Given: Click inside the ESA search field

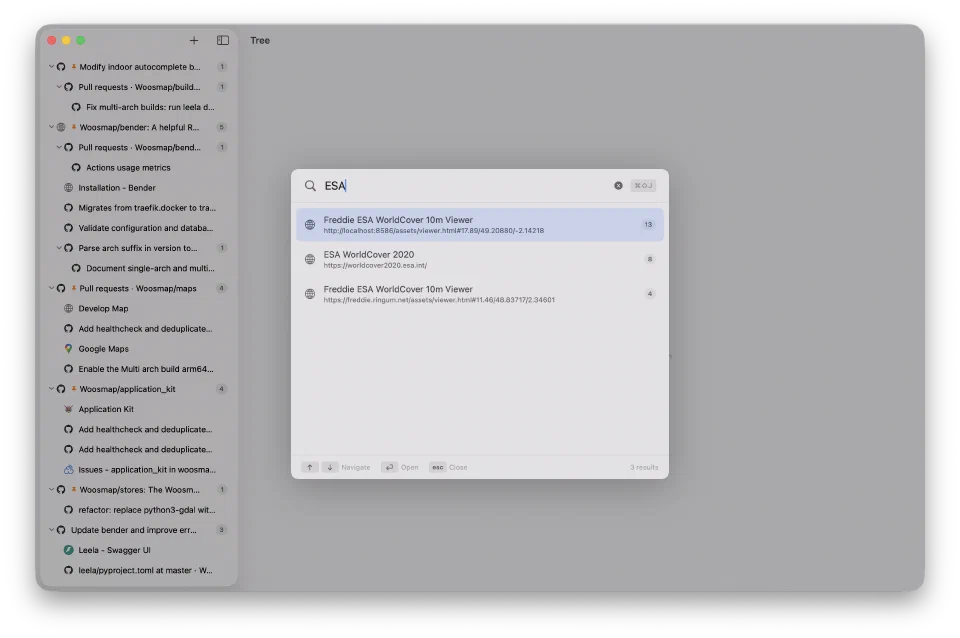Looking at the screenshot, I should click(465, 186).
